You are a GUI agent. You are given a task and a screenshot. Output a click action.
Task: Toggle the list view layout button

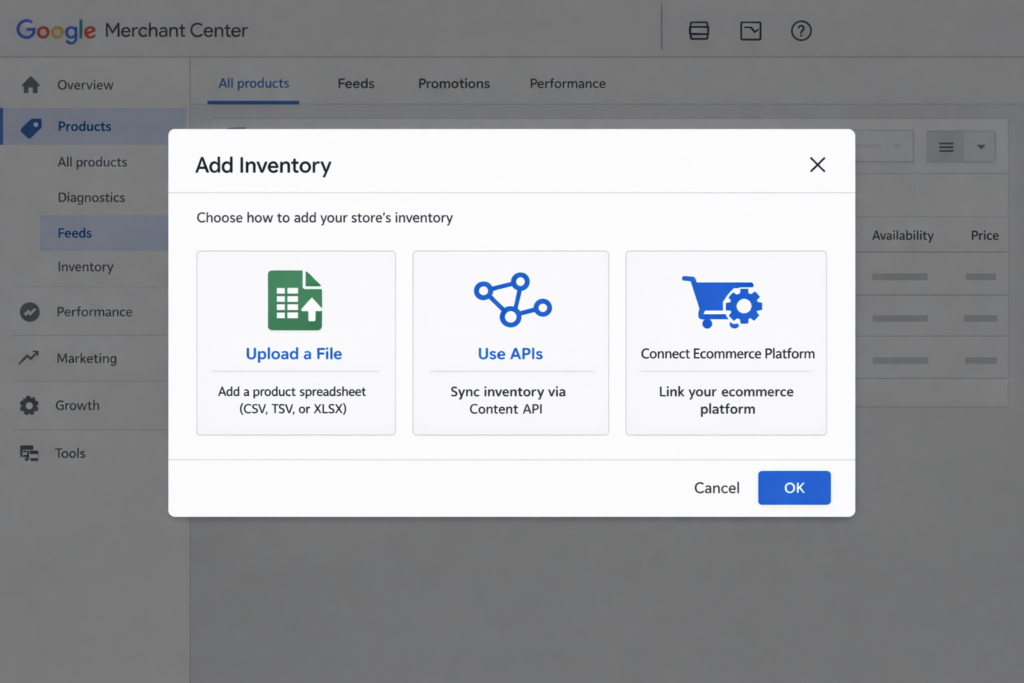click(945, 146)
